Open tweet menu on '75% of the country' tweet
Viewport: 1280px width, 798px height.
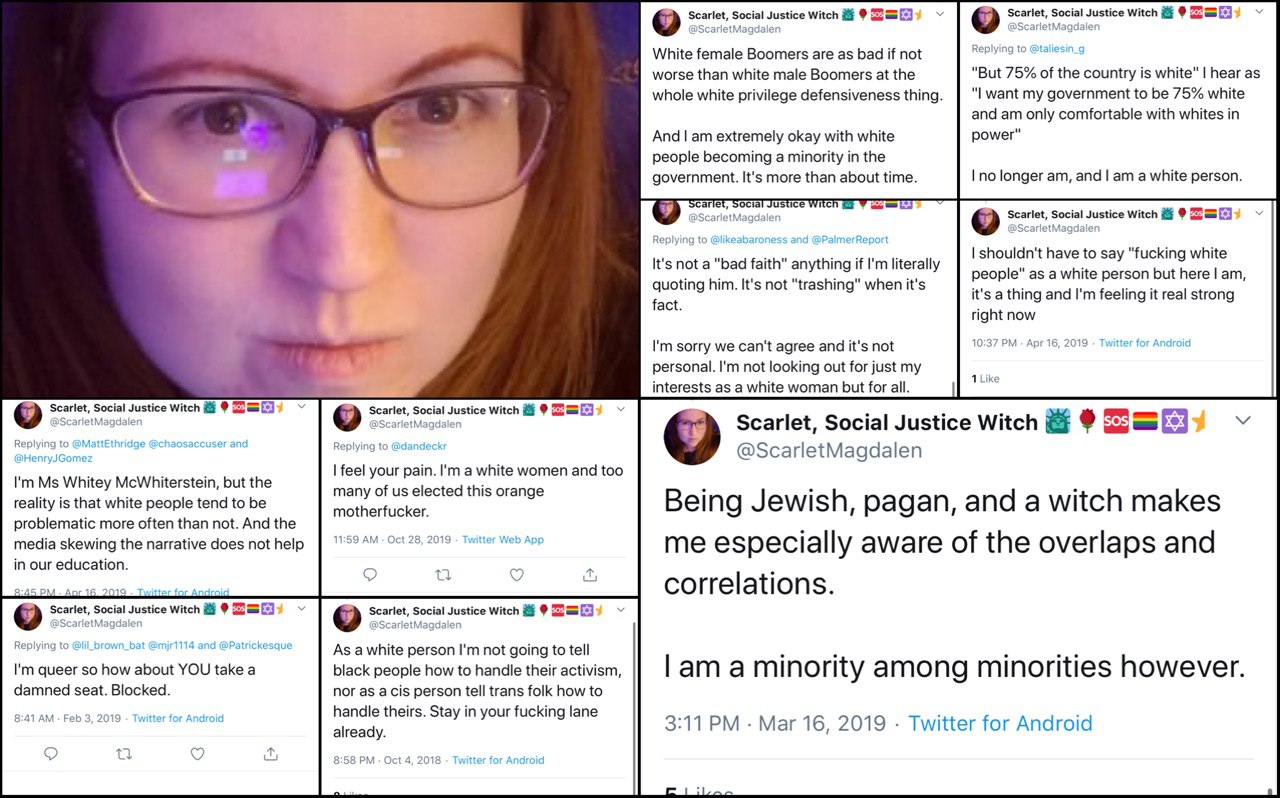pyautogui.click(x=1259, y=13)
